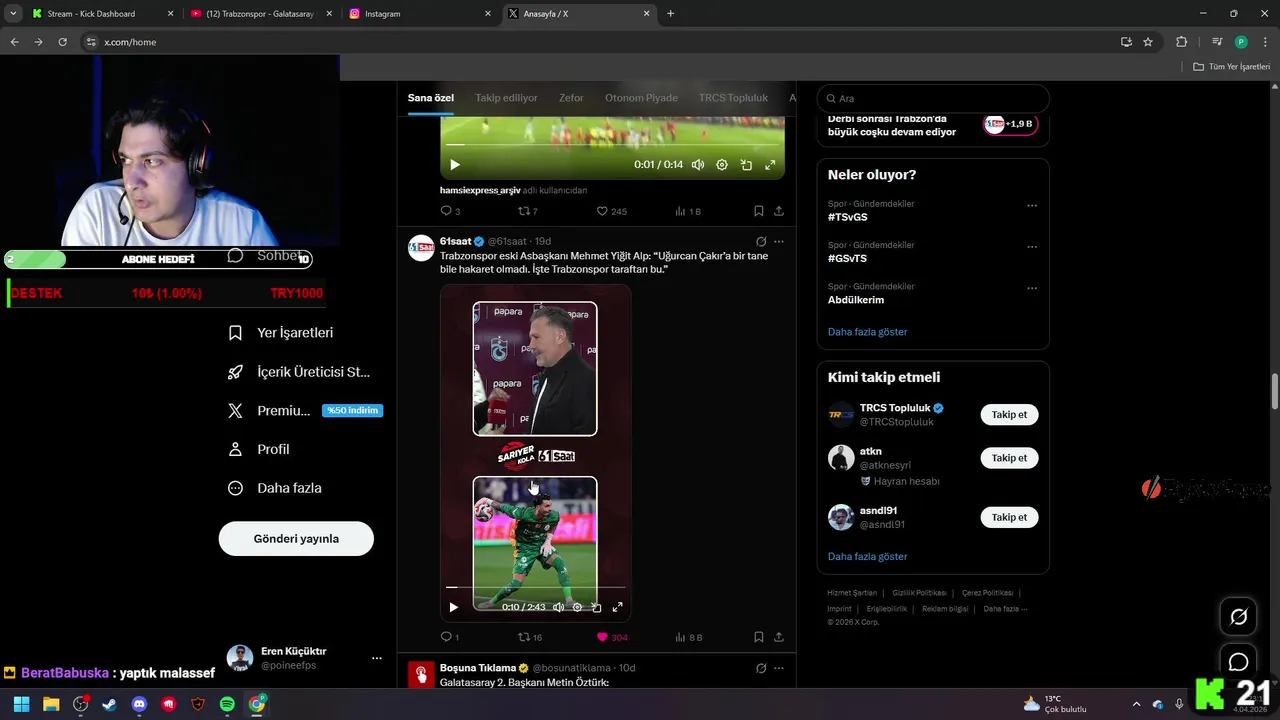Switch to Otonom Piyade timeline tab
The height and width of the screenshot is (720, 1280).
coord(641,98)
